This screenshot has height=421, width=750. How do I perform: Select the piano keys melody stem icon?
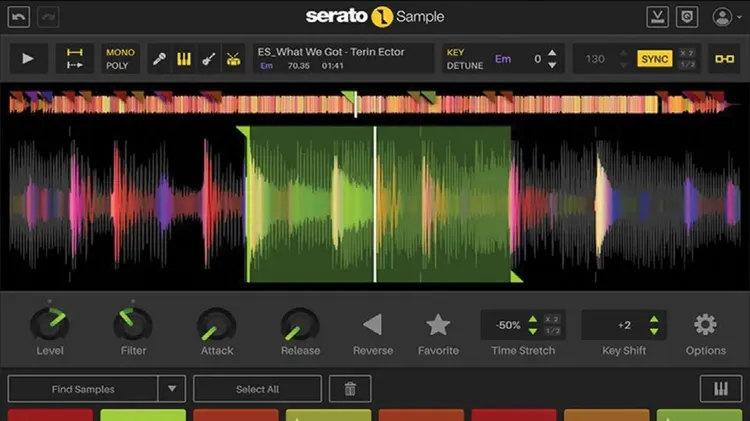184,59
